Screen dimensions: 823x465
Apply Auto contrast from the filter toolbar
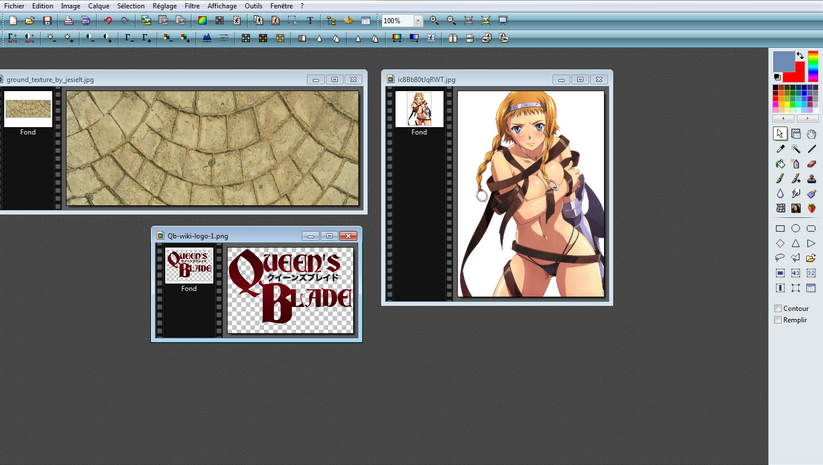[29, 38]
